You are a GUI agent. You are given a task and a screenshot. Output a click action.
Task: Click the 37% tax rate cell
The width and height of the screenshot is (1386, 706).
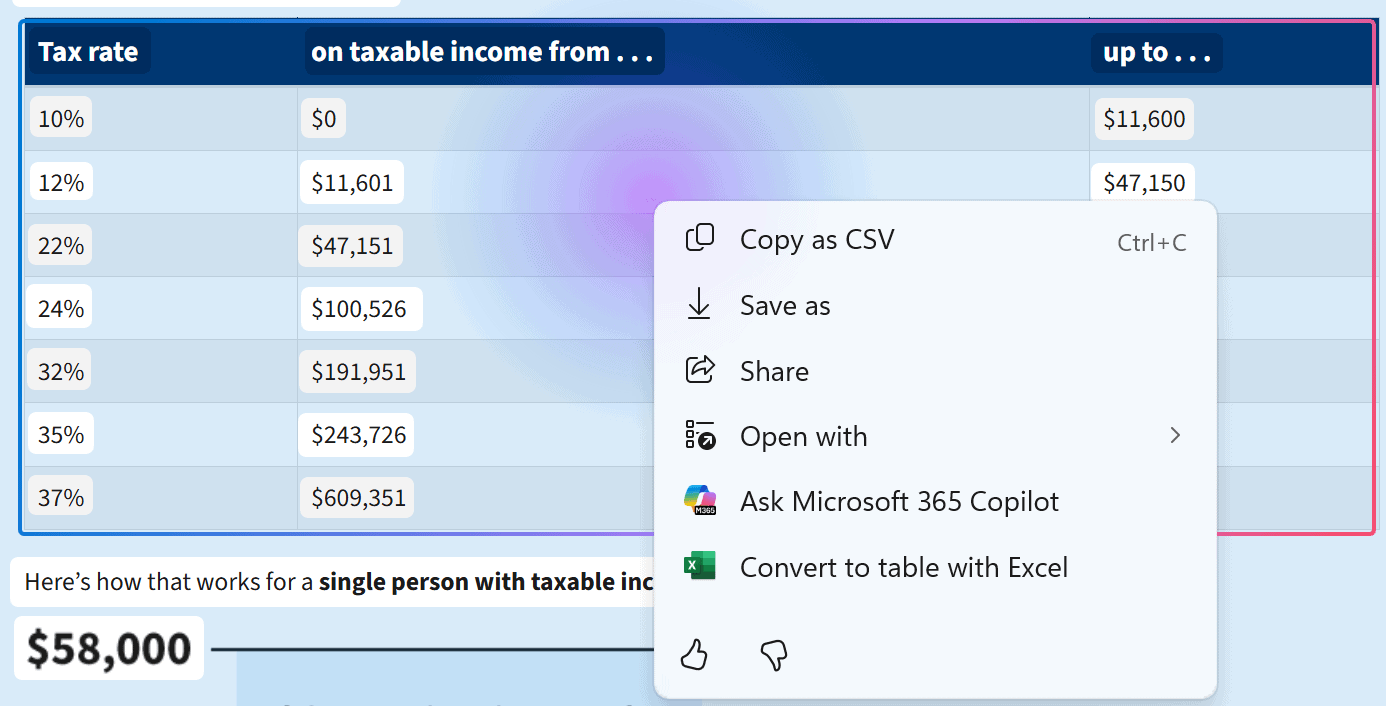[61, 497]
